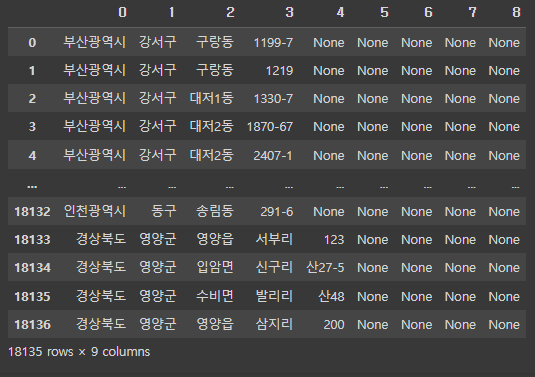The width and height of the screenshot is (535, 377).
Task: Click the 삼지리 cell
Action: click(x=274, y=324)
